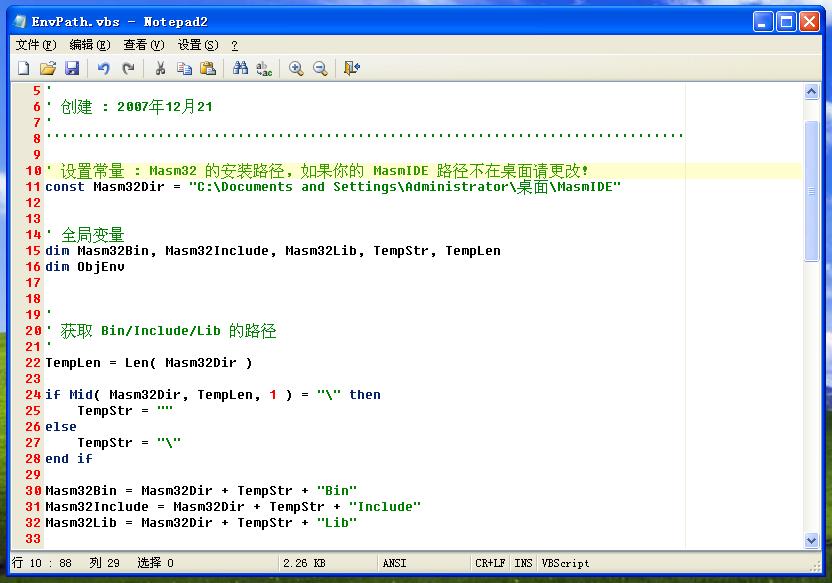Open a file with the folder icon
Screen dimensions: 832x583
tap(48, 68)
